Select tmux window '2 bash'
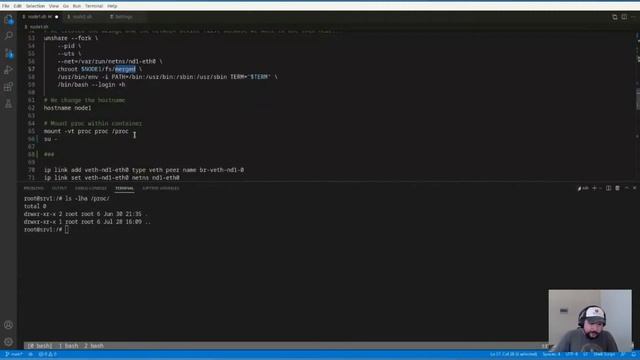 (94, 346)
